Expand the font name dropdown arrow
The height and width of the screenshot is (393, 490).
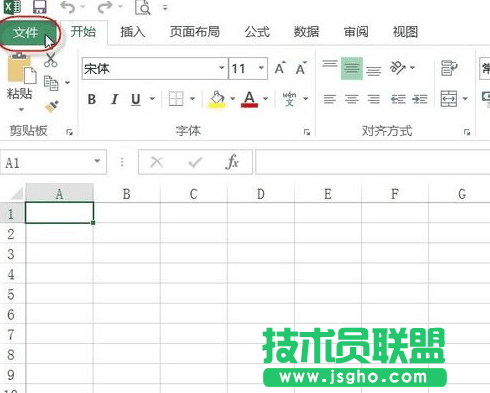222,68
